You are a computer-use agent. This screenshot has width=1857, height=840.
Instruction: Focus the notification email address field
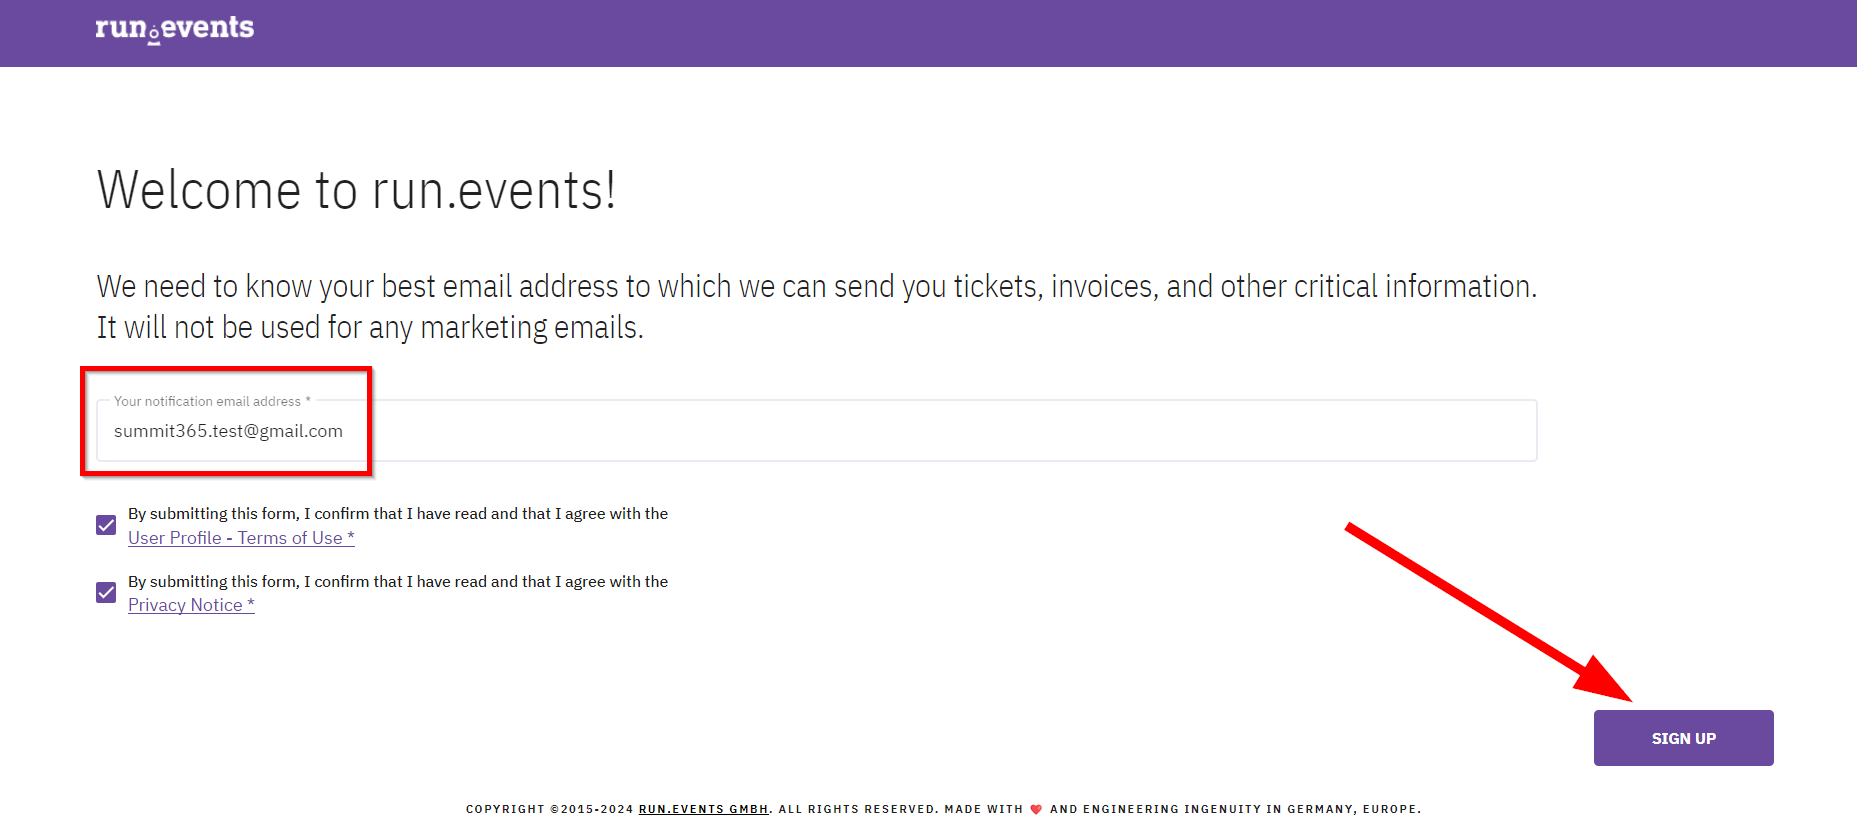[816, 431]
